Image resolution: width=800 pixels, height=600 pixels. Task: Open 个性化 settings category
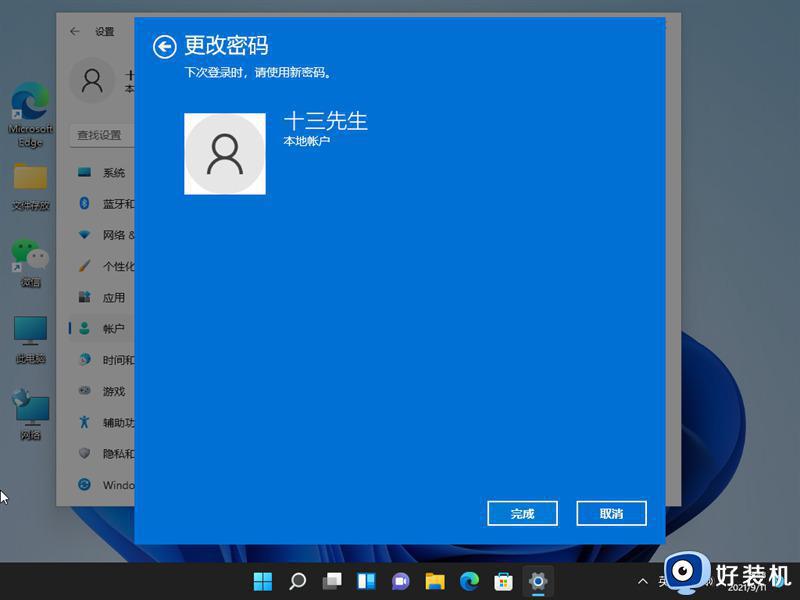pos(115,265)
